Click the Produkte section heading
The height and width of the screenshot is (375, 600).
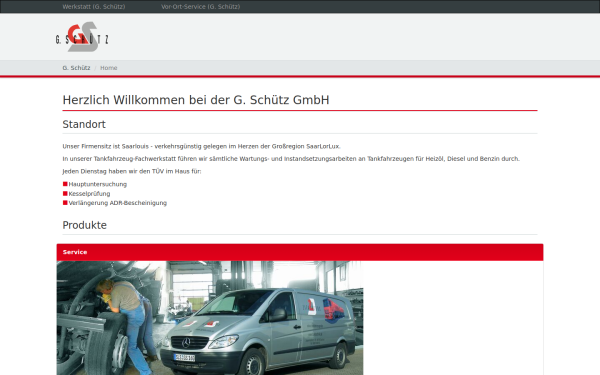85,225
